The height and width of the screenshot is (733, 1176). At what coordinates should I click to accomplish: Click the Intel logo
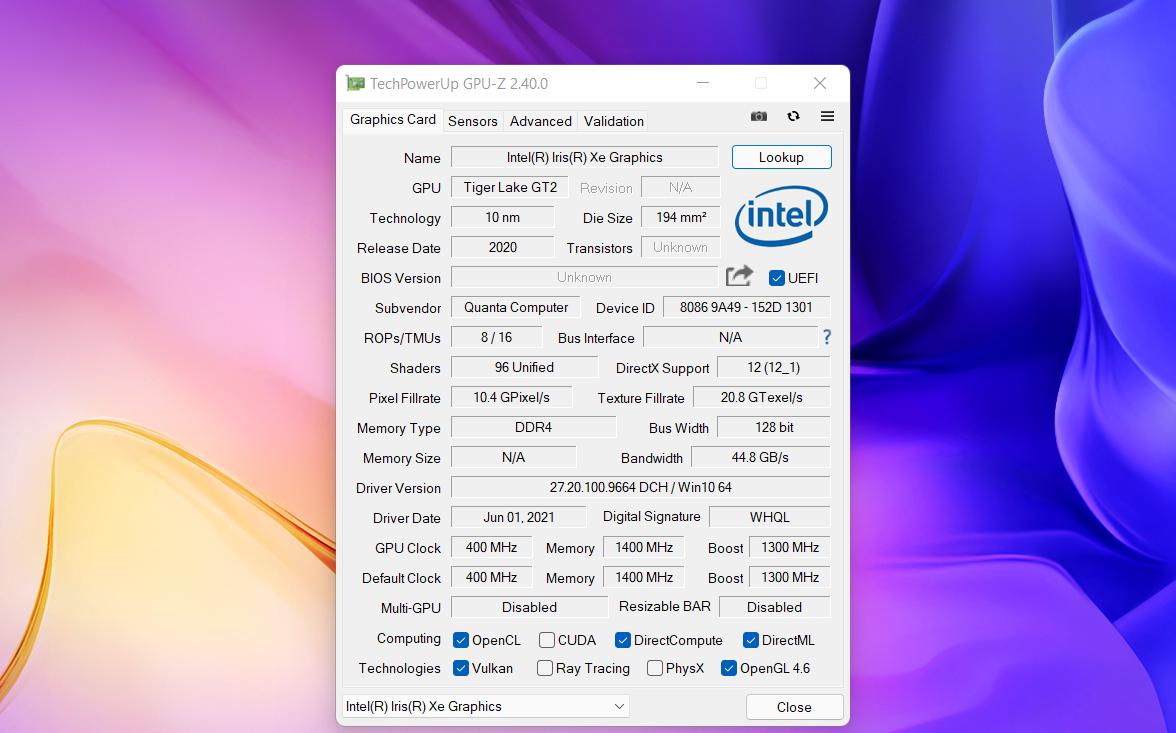click(782, 216)
